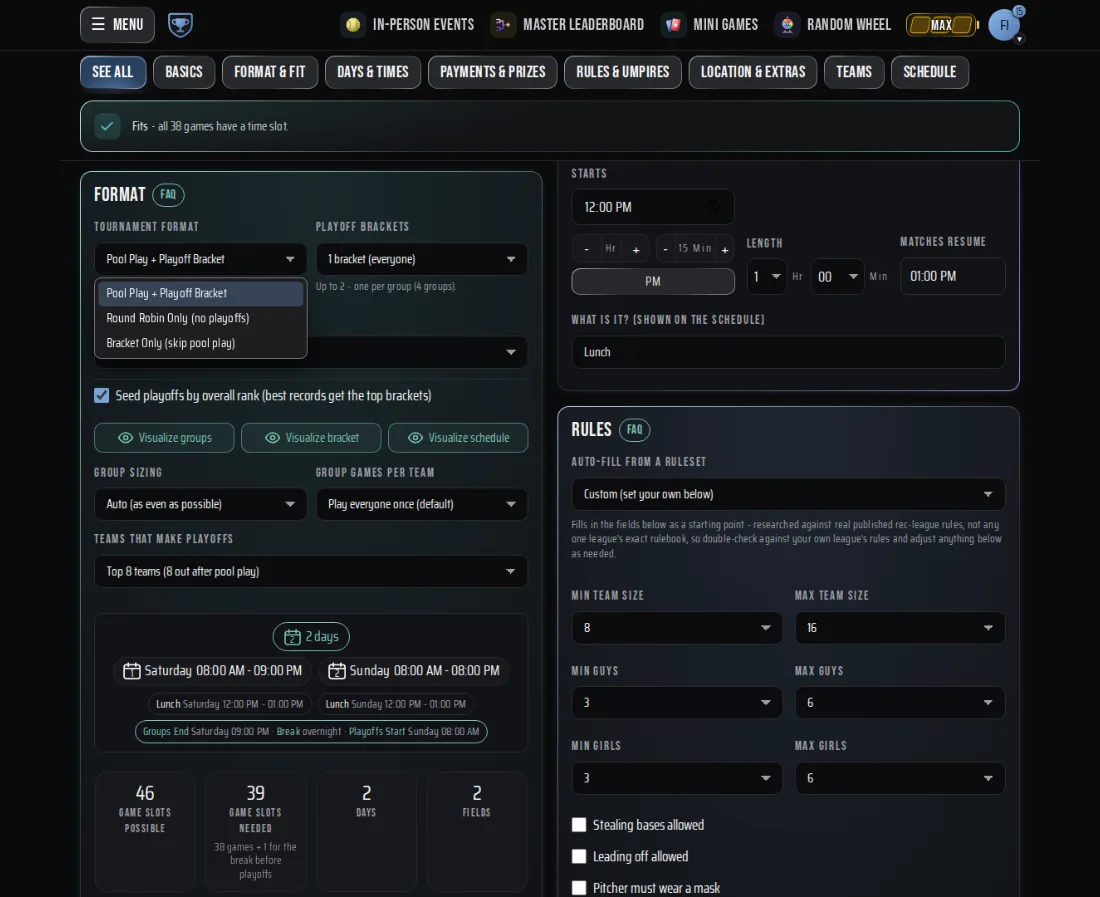Click the Mini Games cards icon
The height and width of the screenshot is (897, 1100).
pos(673,25)
